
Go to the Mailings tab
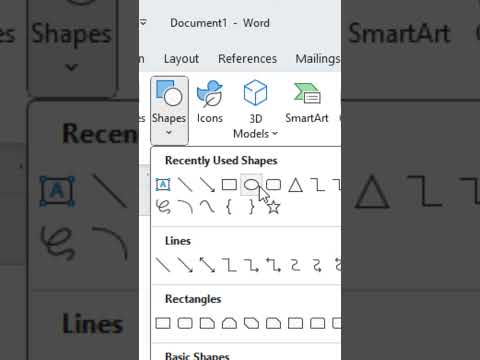pyautogui.click(x=318, y=59)
